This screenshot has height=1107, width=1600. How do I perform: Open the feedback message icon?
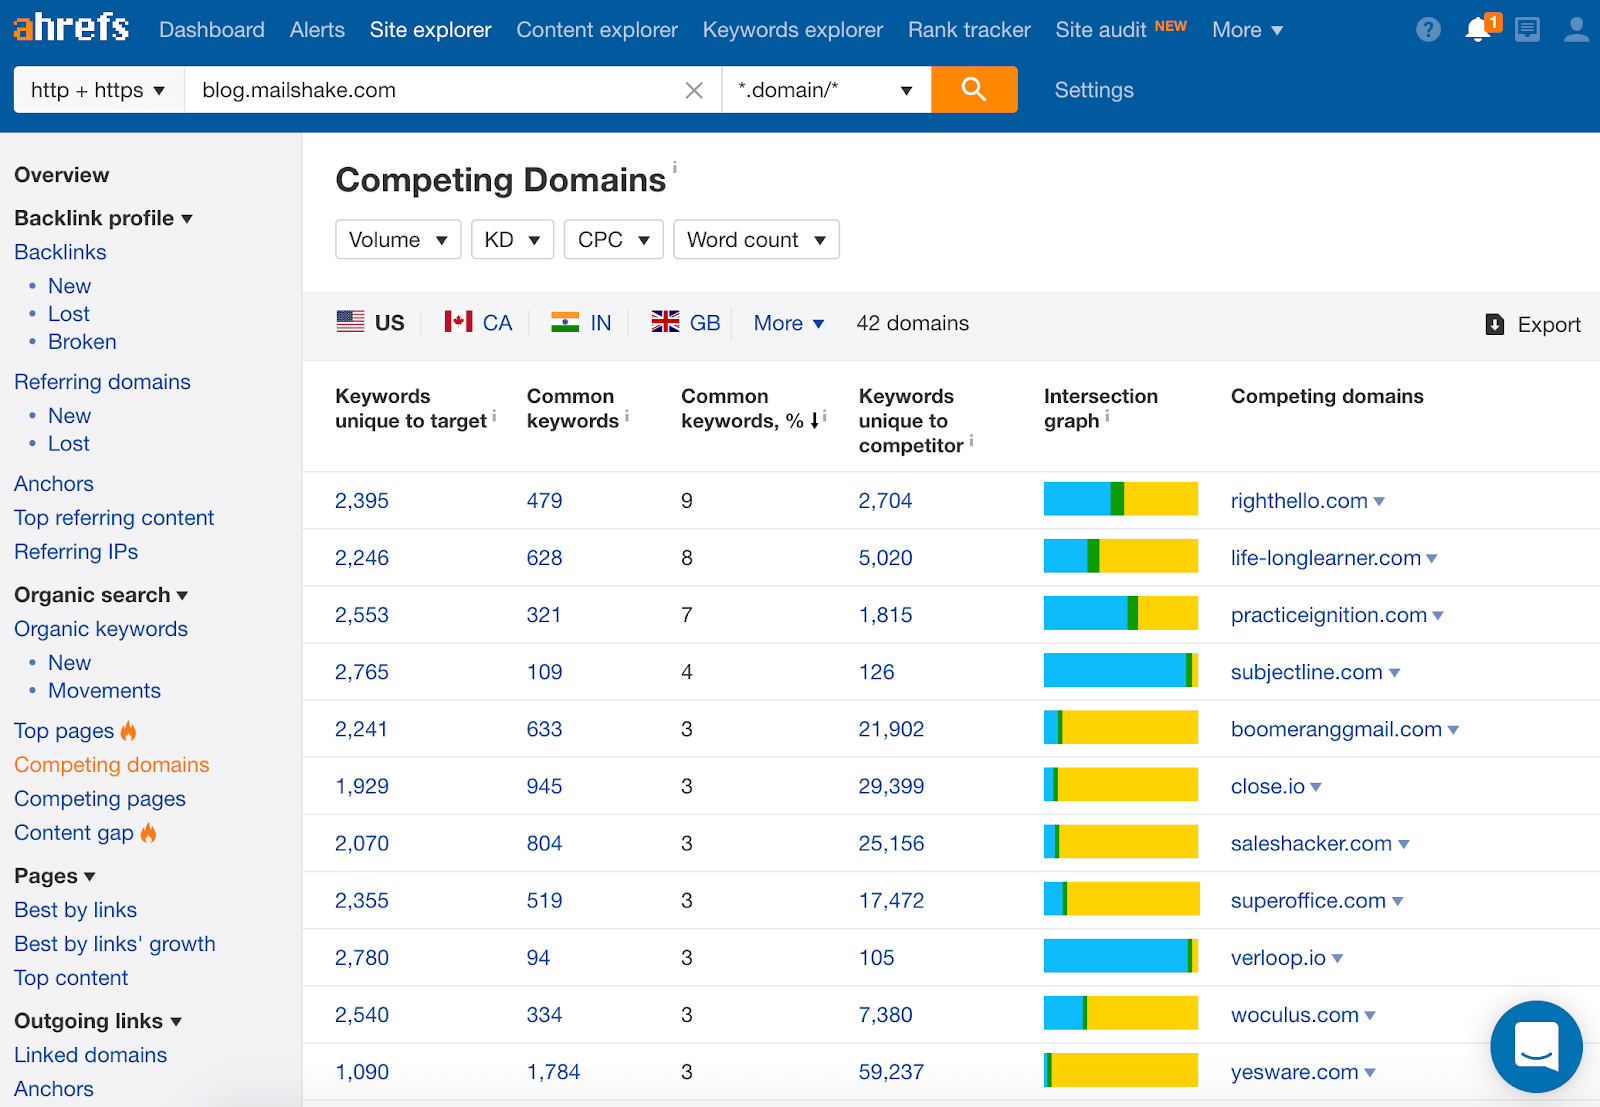point(1527,29)
